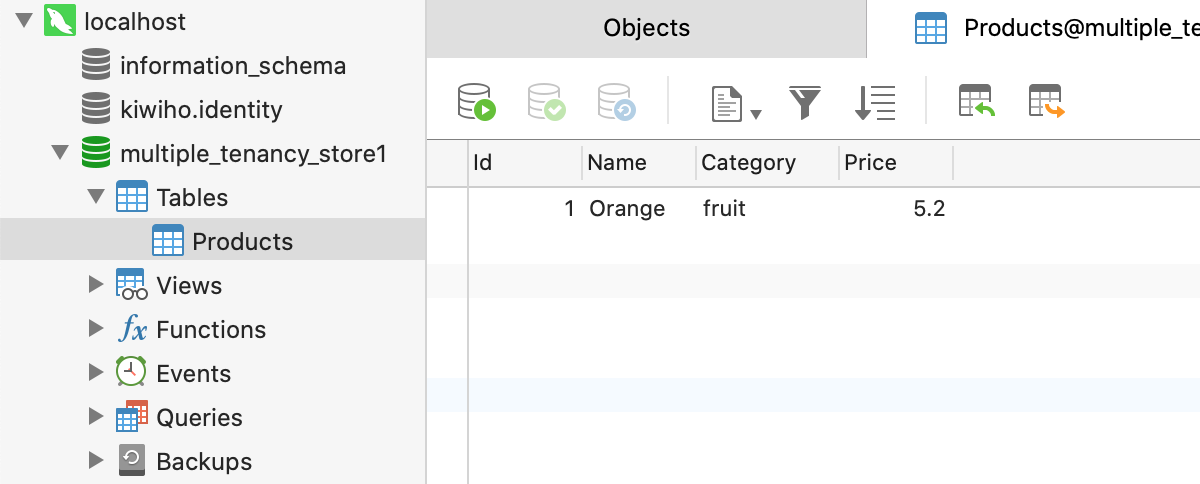Select the information_schema database

tap(232, 66)
